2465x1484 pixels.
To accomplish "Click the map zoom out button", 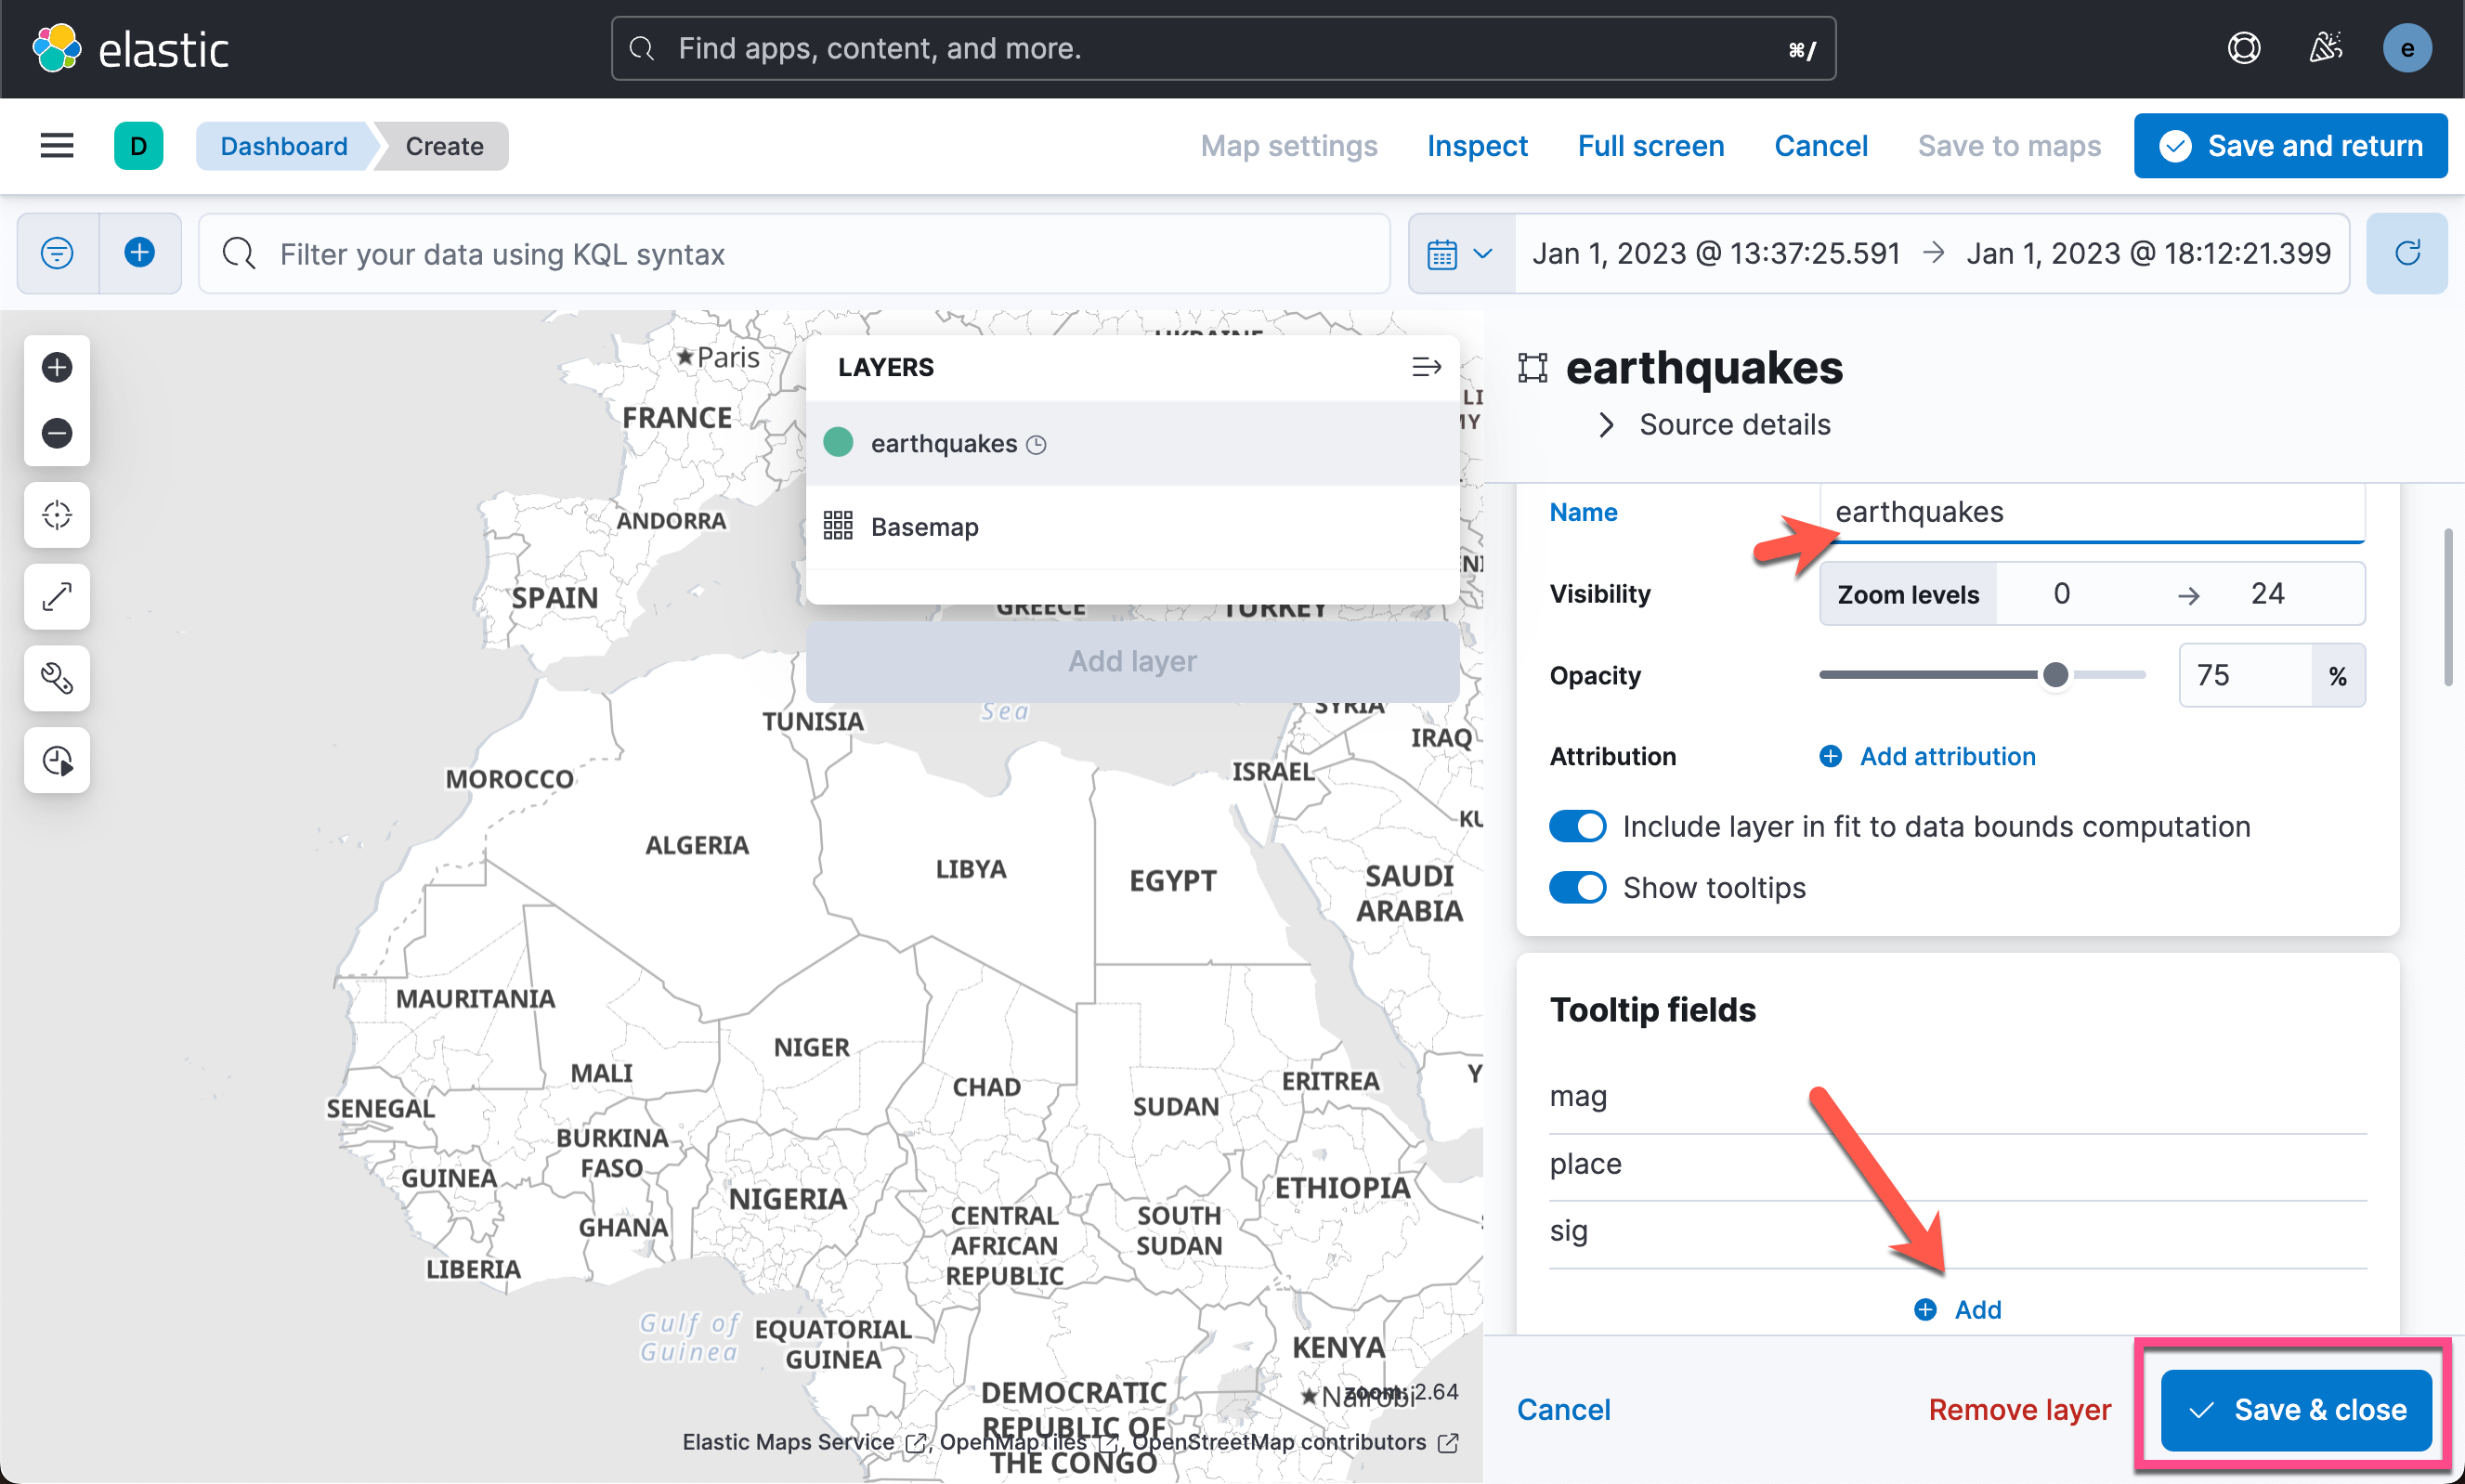I will 57,433.
